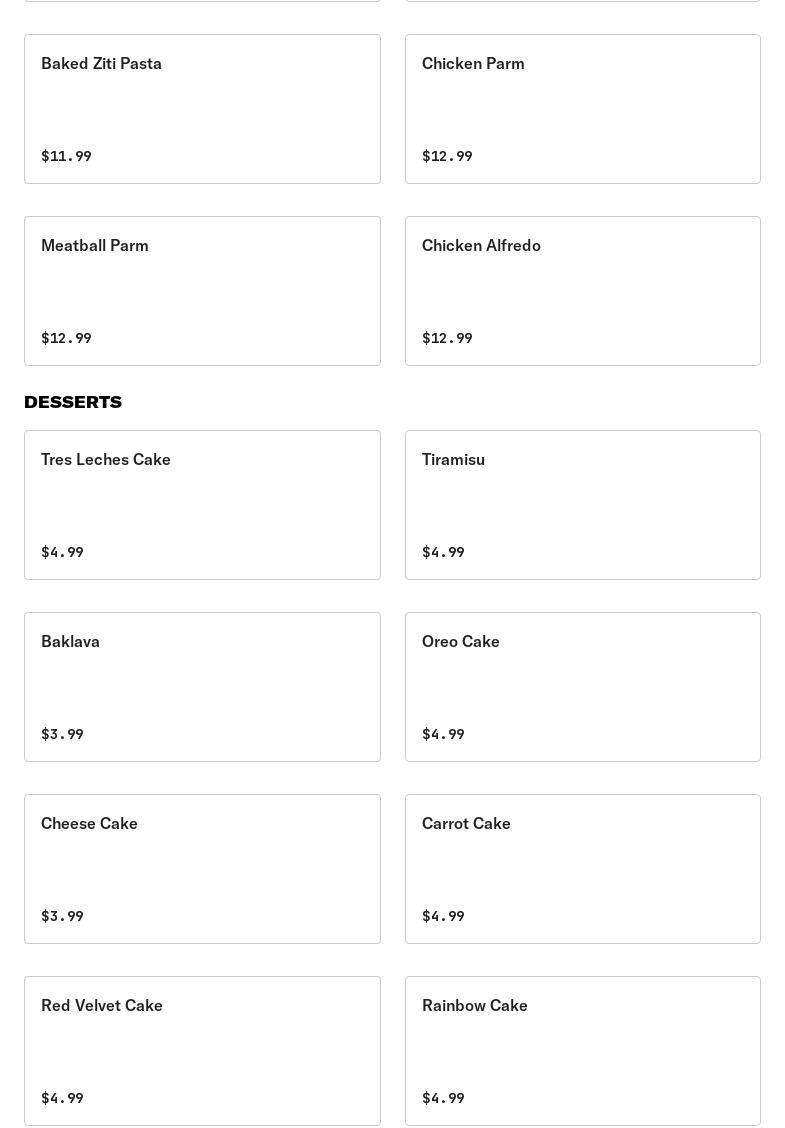Viewport: 785px width, 1128px height.
Task: Select the Red Velvet Cake item
Action: (202, 1051)
